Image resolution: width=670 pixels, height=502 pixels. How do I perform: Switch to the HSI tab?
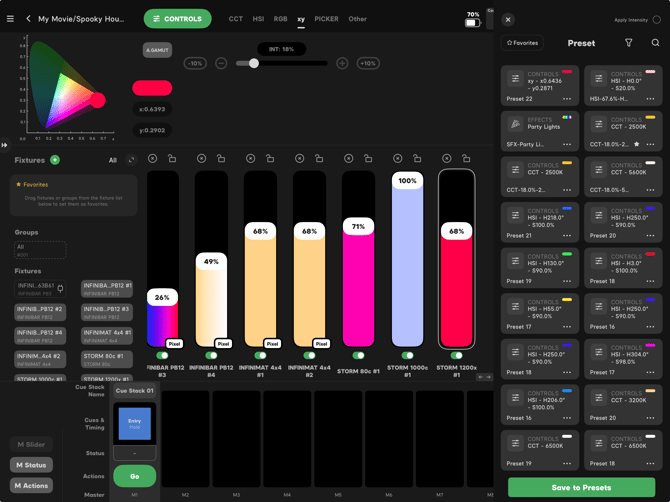point(258,19)
